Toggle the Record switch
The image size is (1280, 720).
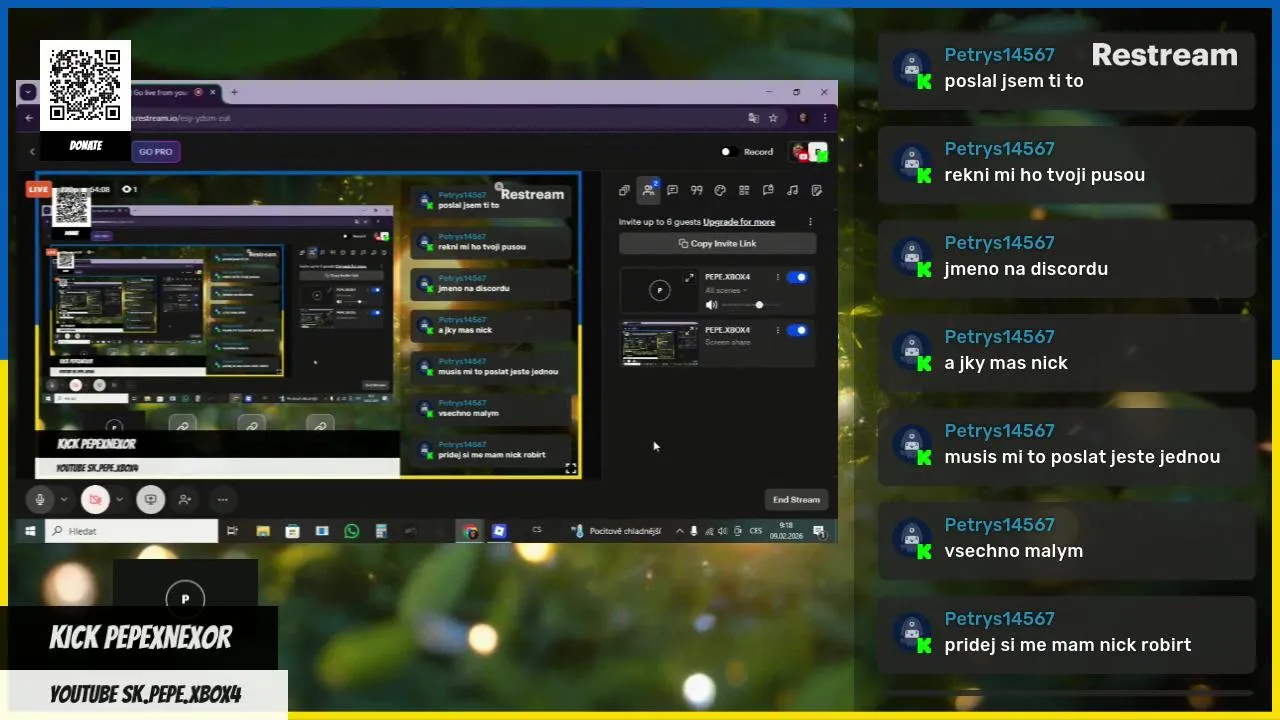[730, 152]
